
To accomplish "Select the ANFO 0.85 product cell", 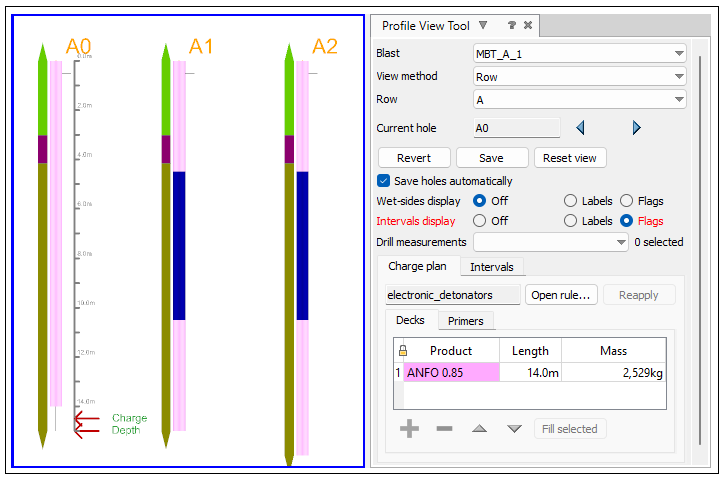I will click(452, 373).
